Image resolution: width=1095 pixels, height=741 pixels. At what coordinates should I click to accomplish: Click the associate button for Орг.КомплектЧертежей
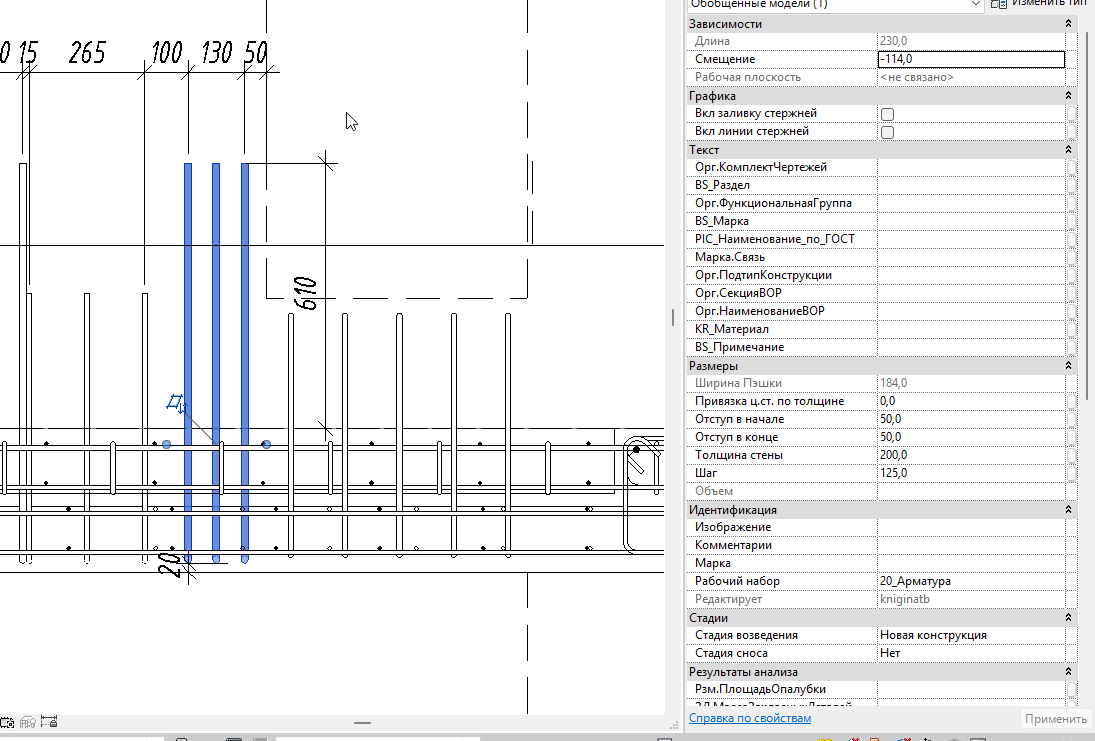1072,167
